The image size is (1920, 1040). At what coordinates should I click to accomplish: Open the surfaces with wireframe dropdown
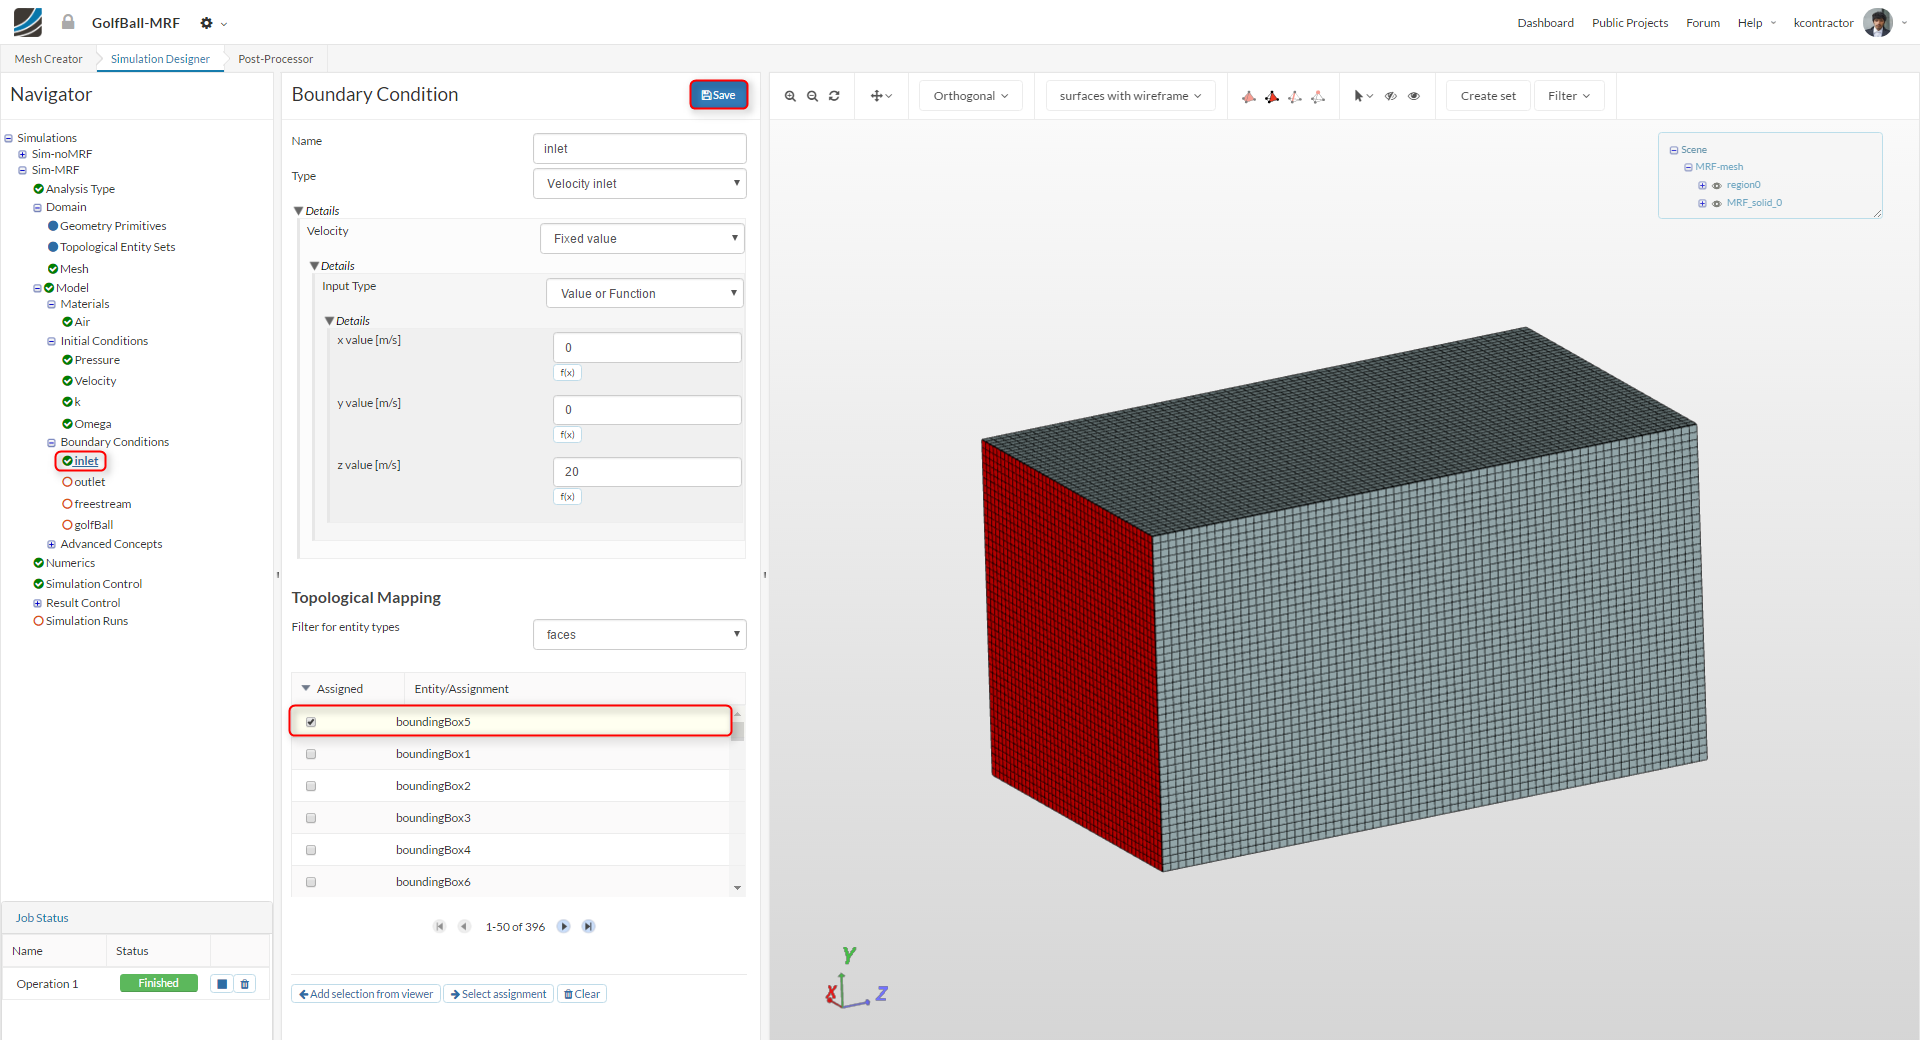coord(1130,96)
